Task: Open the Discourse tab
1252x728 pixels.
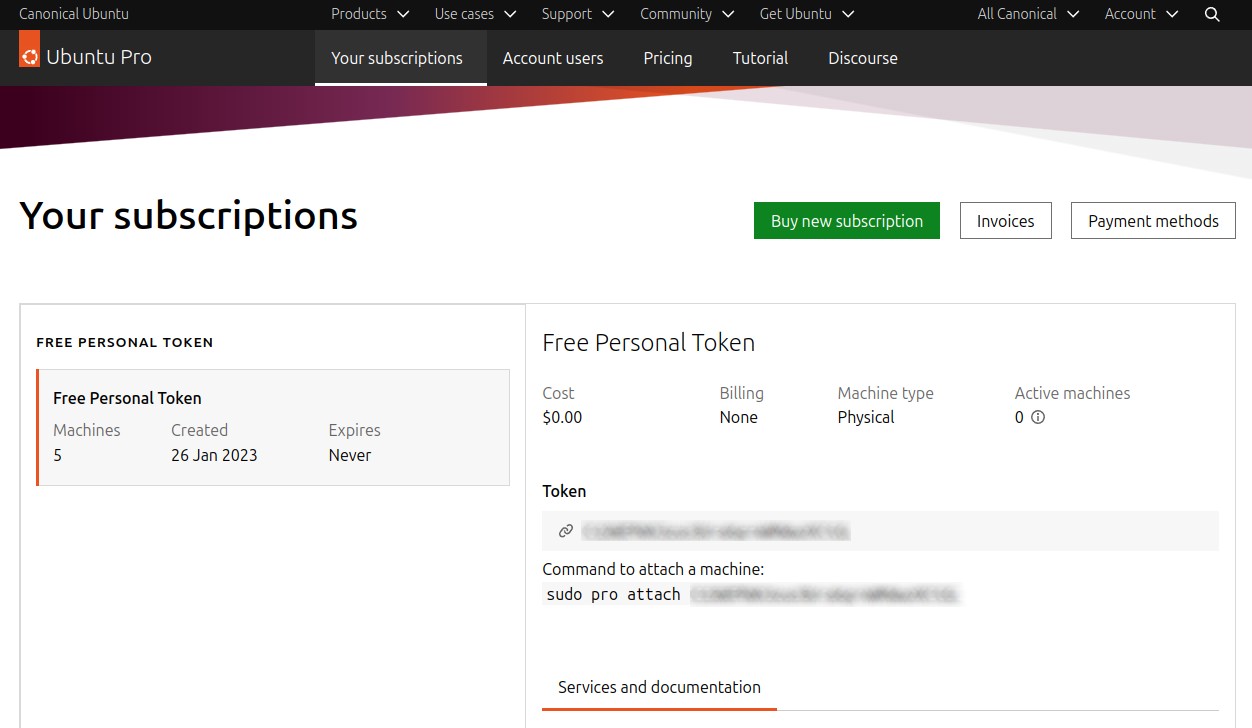Action: (x=863, y=58)
